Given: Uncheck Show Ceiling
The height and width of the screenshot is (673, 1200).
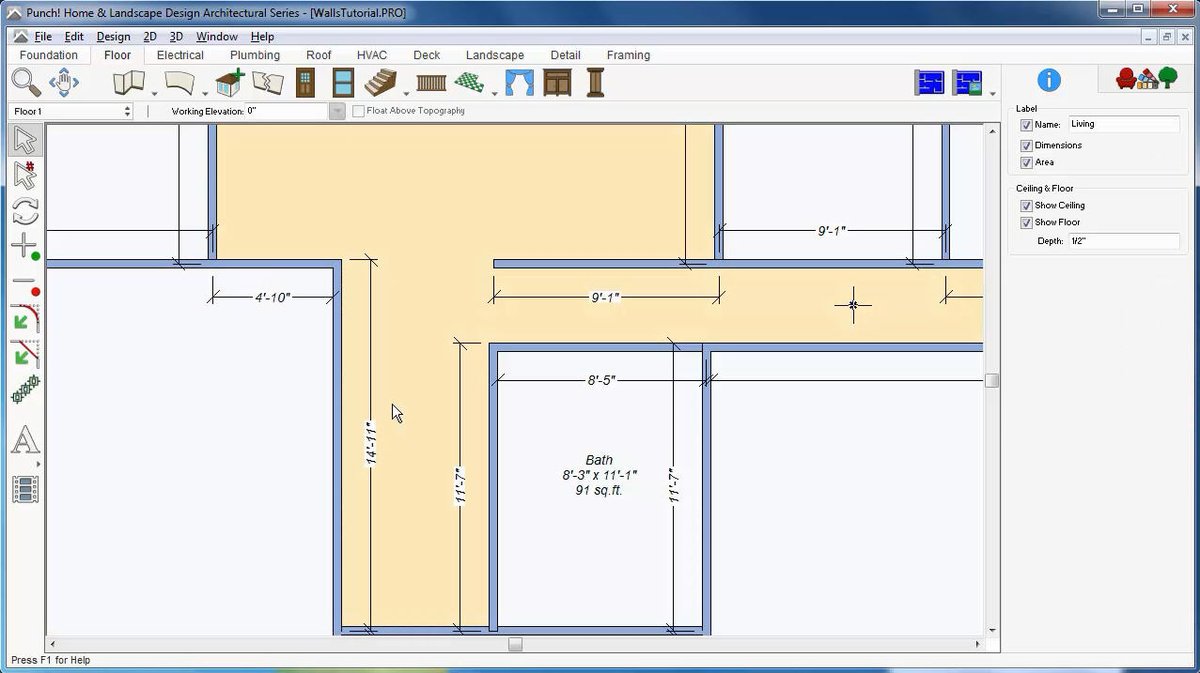Looking at the screenshot, I should tap(1026, 206).
